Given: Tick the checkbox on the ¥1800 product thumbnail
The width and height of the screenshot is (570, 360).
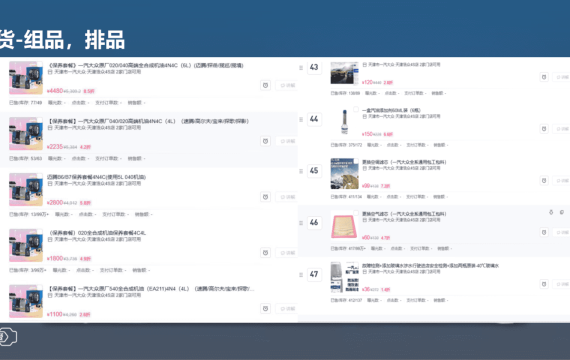Looking at the screenshot, I should (x=40, y=232).
